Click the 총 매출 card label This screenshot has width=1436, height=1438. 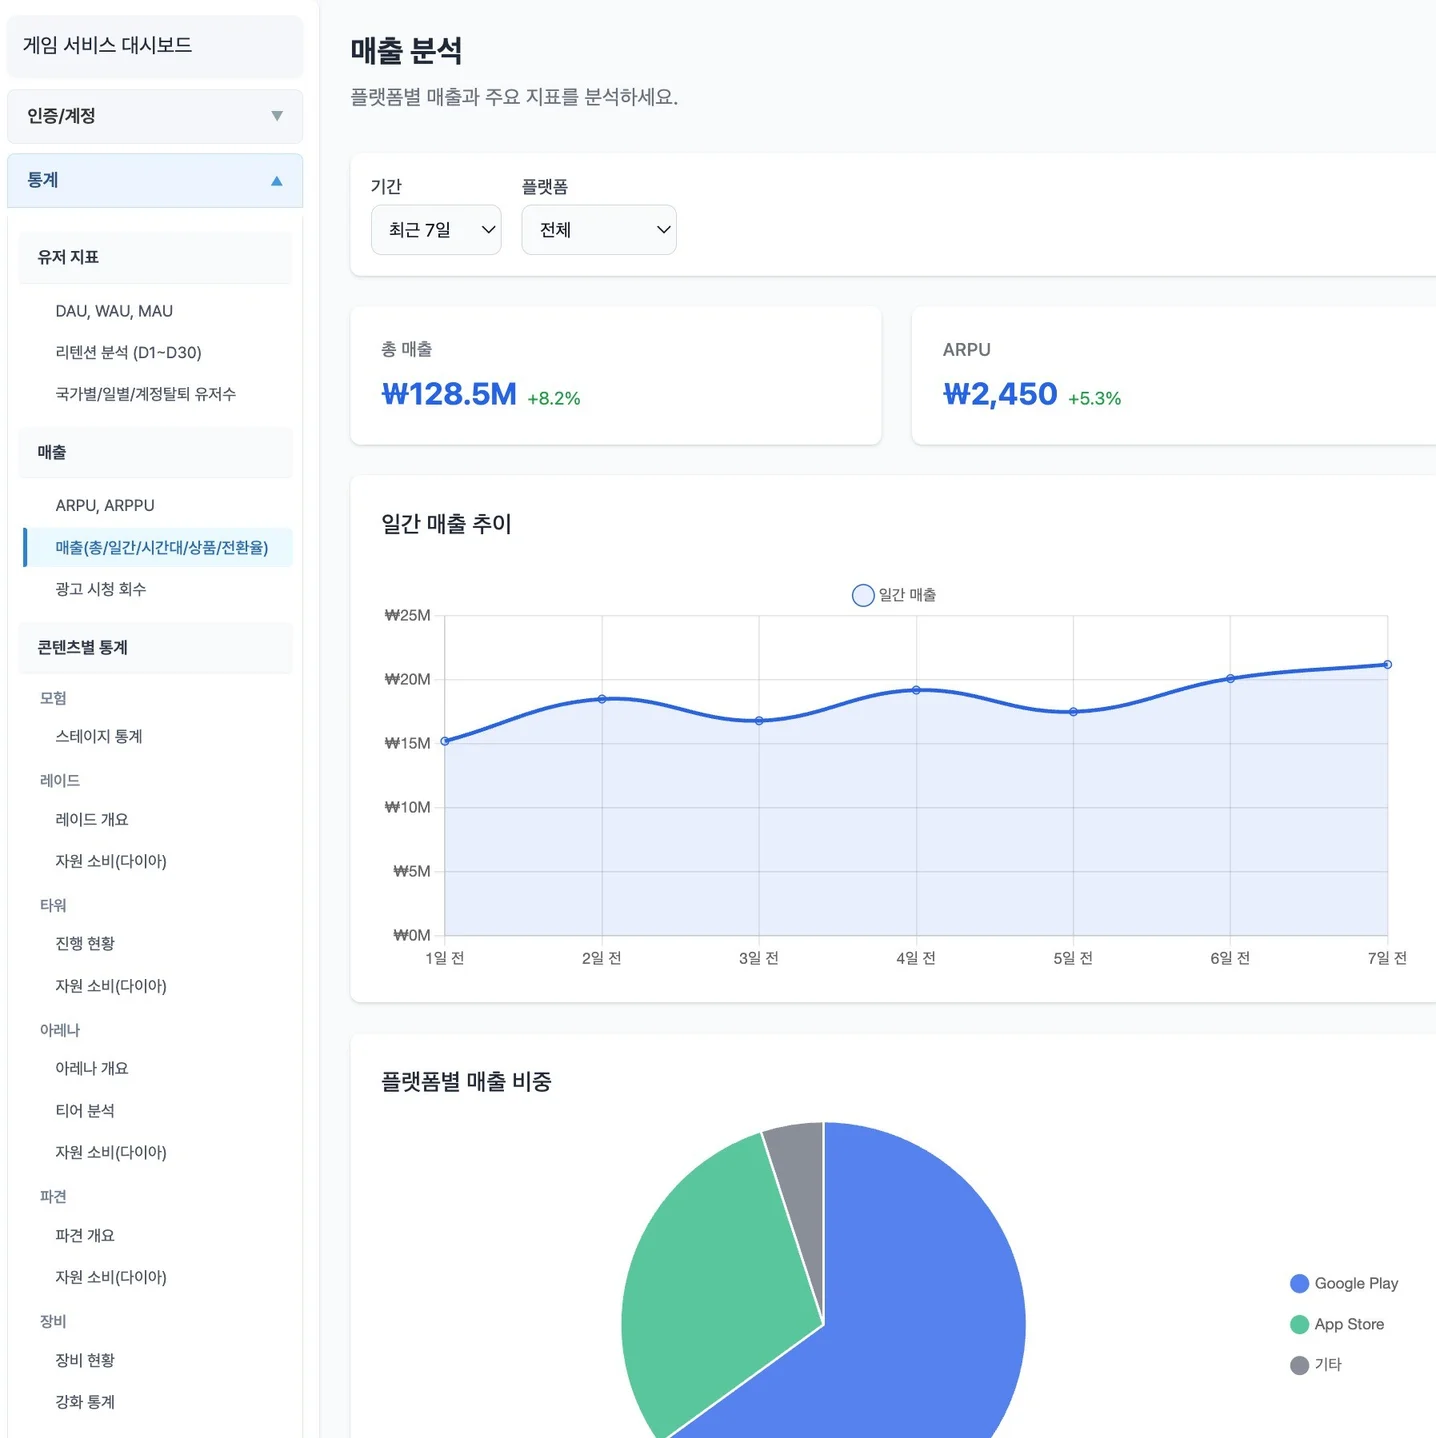click(x=406, y=349)
